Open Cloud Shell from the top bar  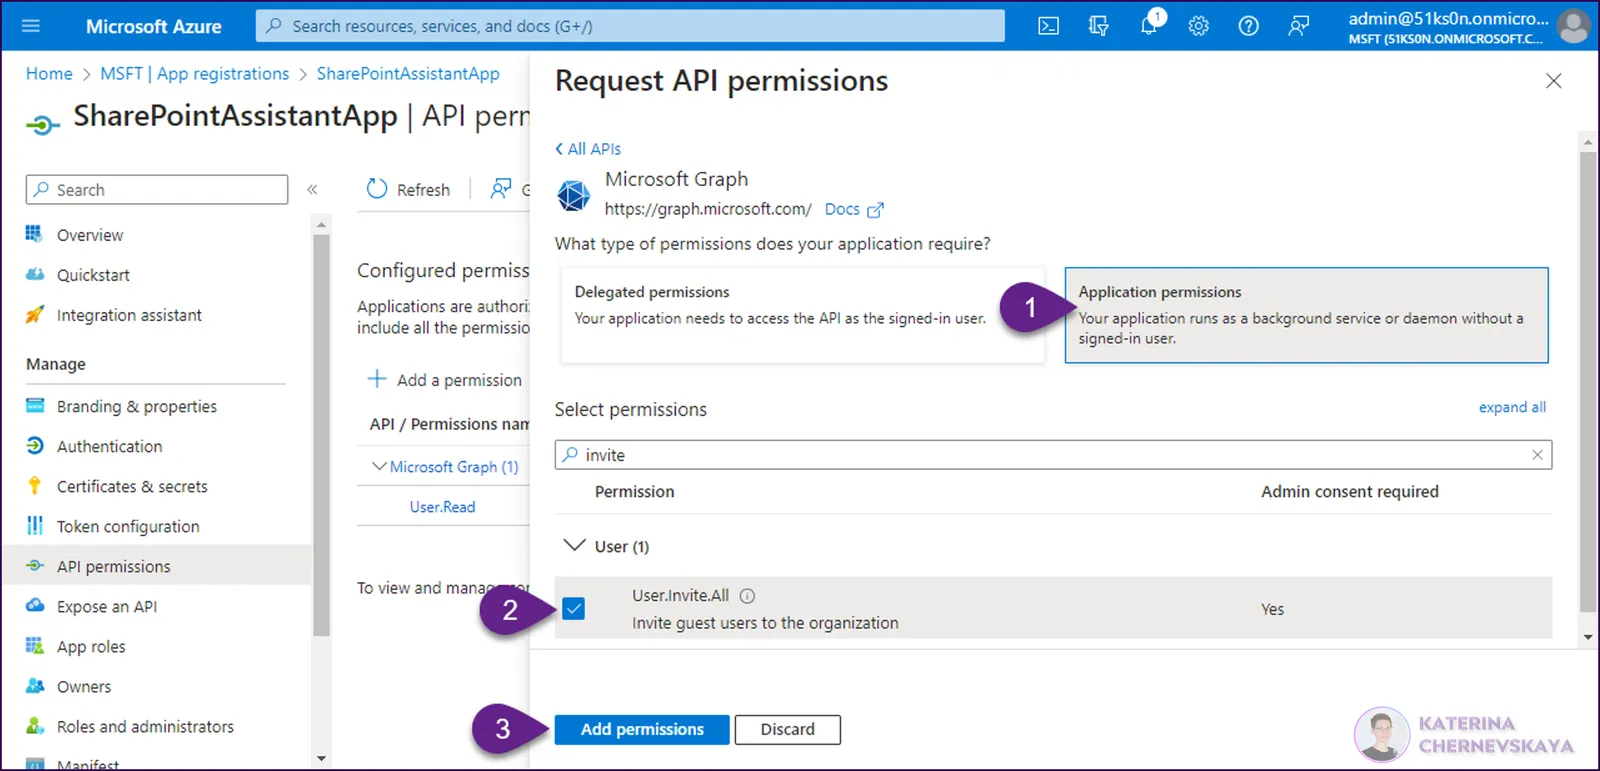[1048, 26]
